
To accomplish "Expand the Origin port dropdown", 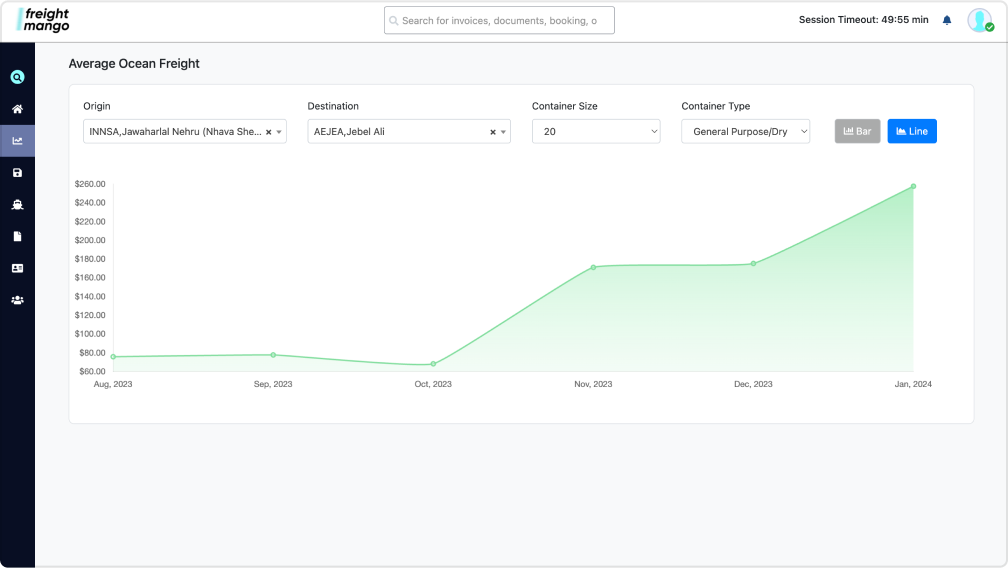I will pos(279,132).
